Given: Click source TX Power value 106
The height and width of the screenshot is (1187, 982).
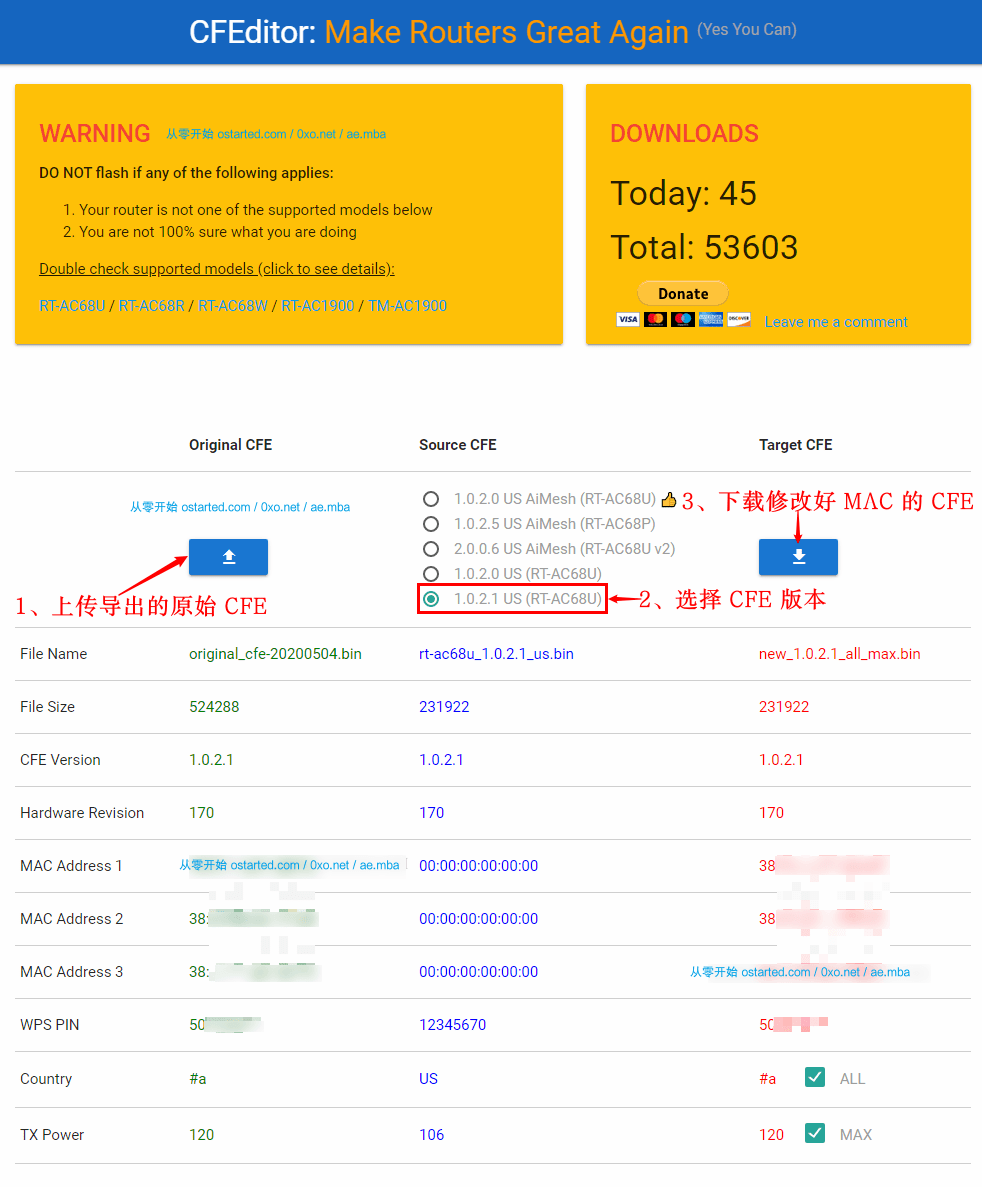Looking at the screenshot, I should coord(432,1135).
